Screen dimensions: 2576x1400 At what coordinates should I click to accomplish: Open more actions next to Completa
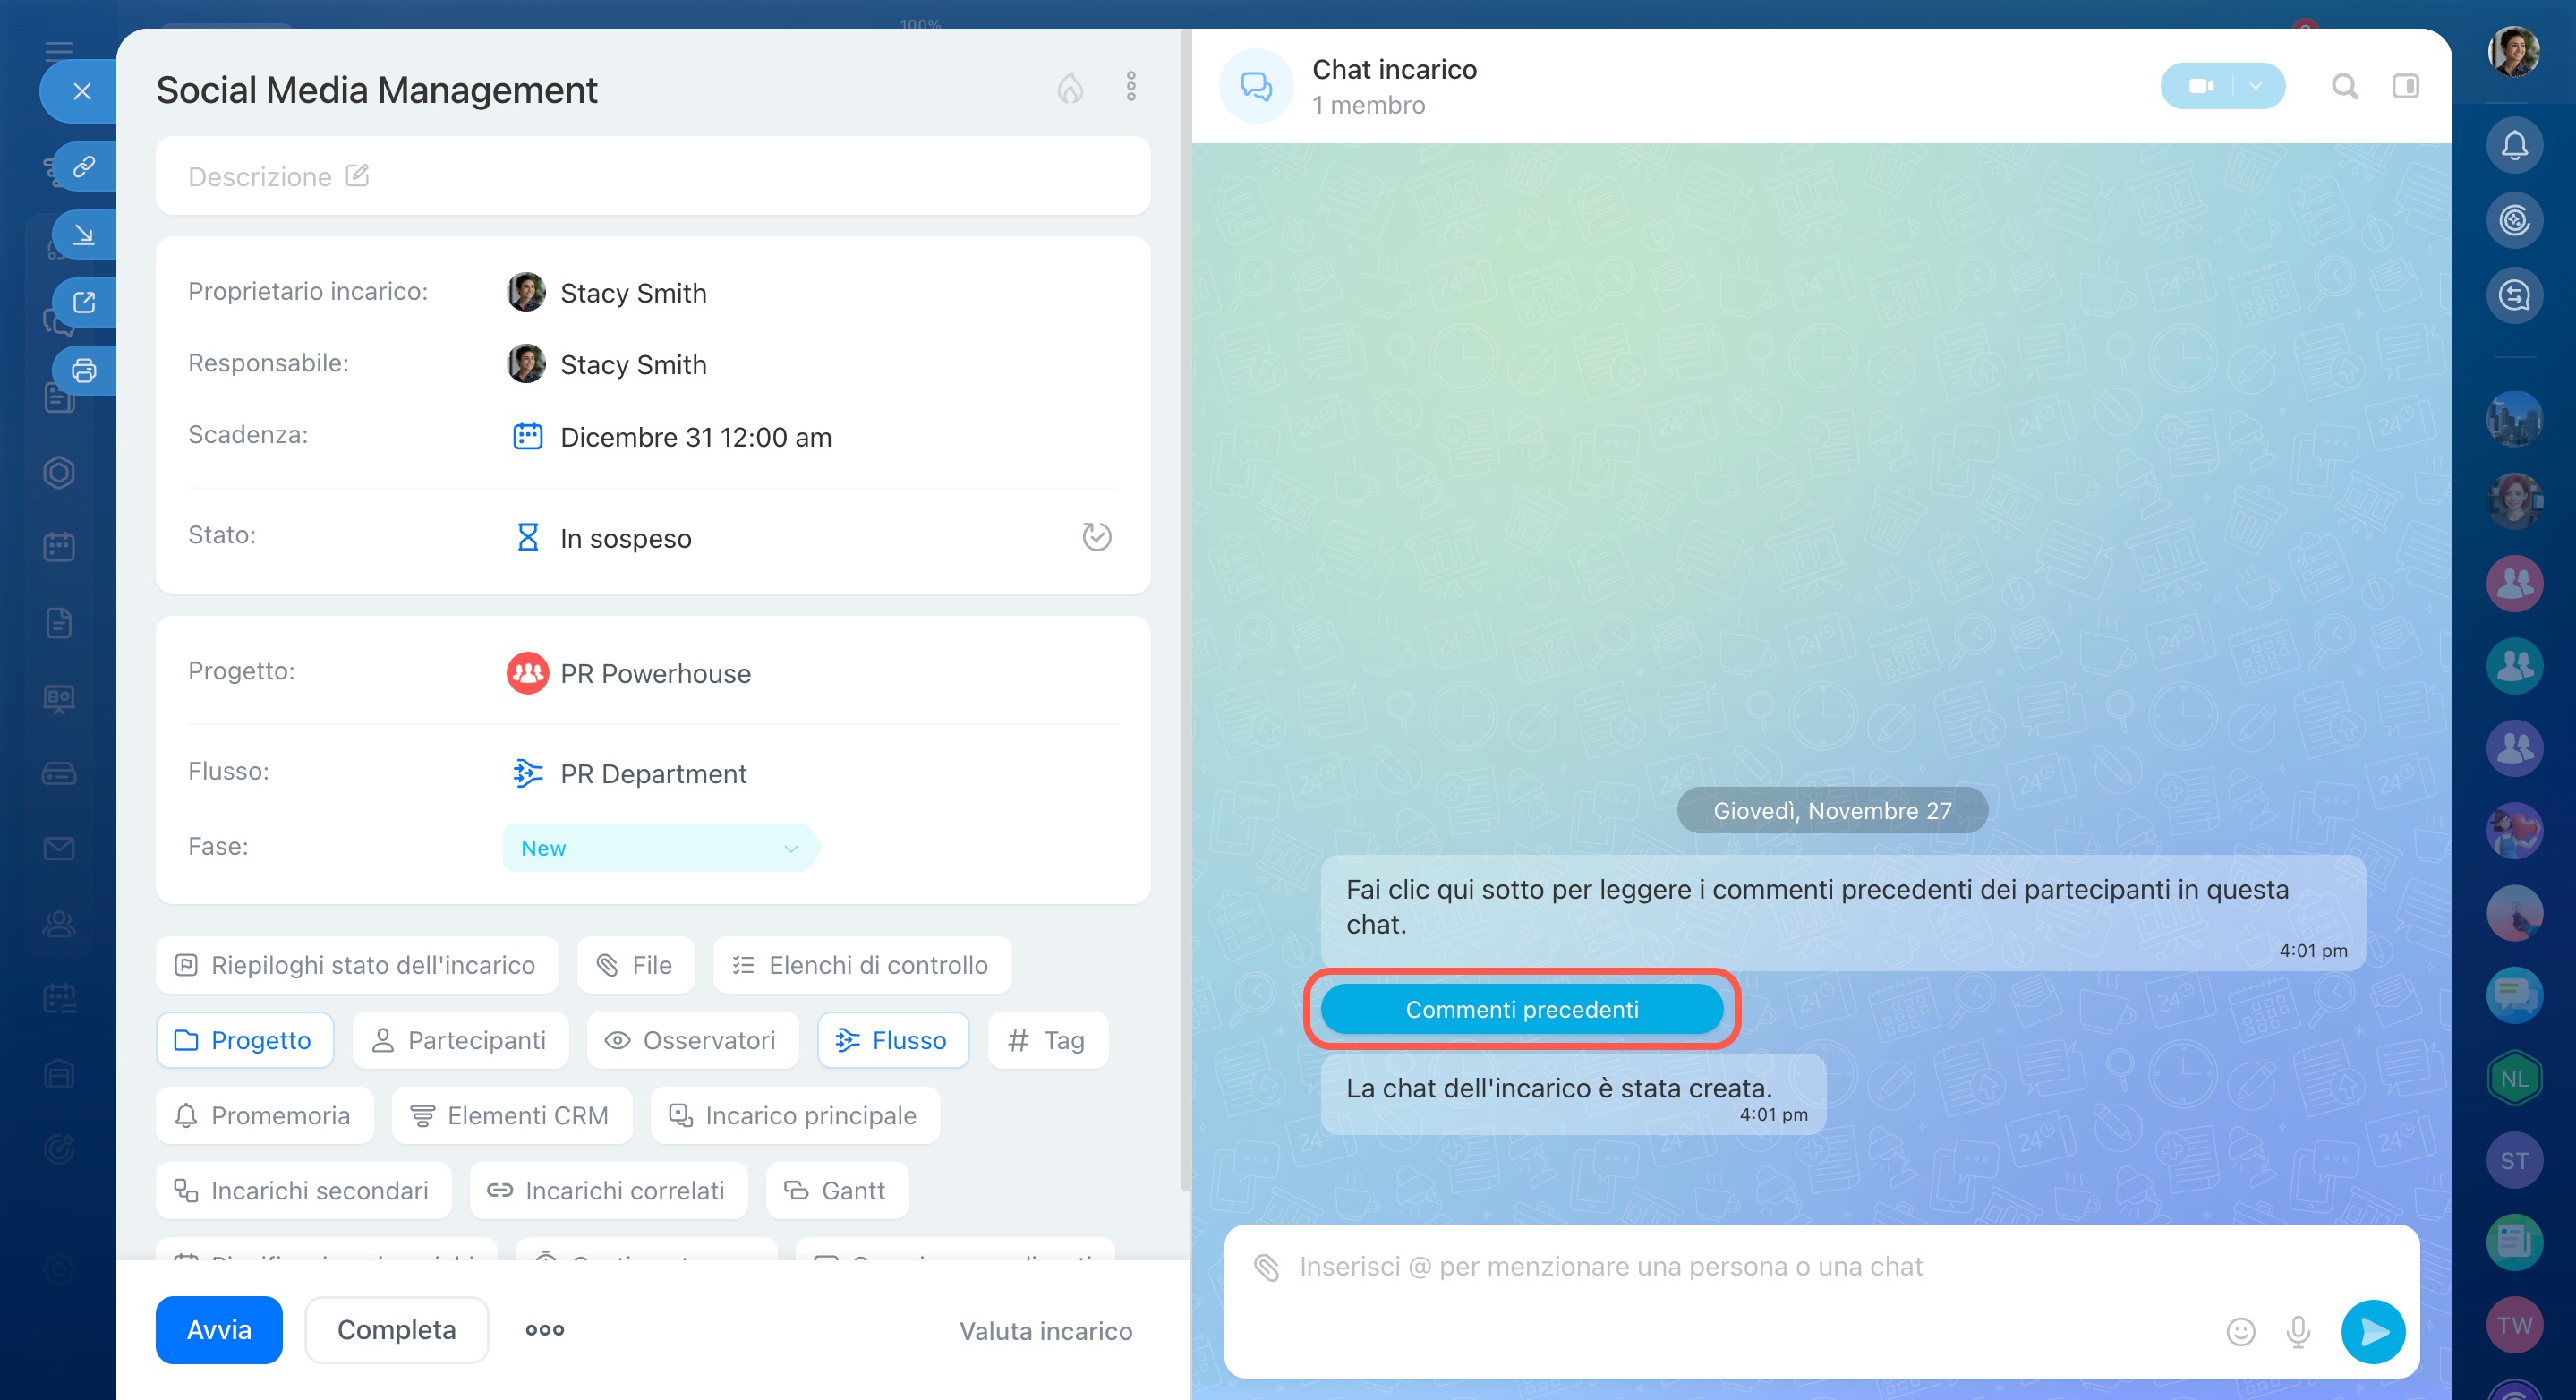[545, 1330]
